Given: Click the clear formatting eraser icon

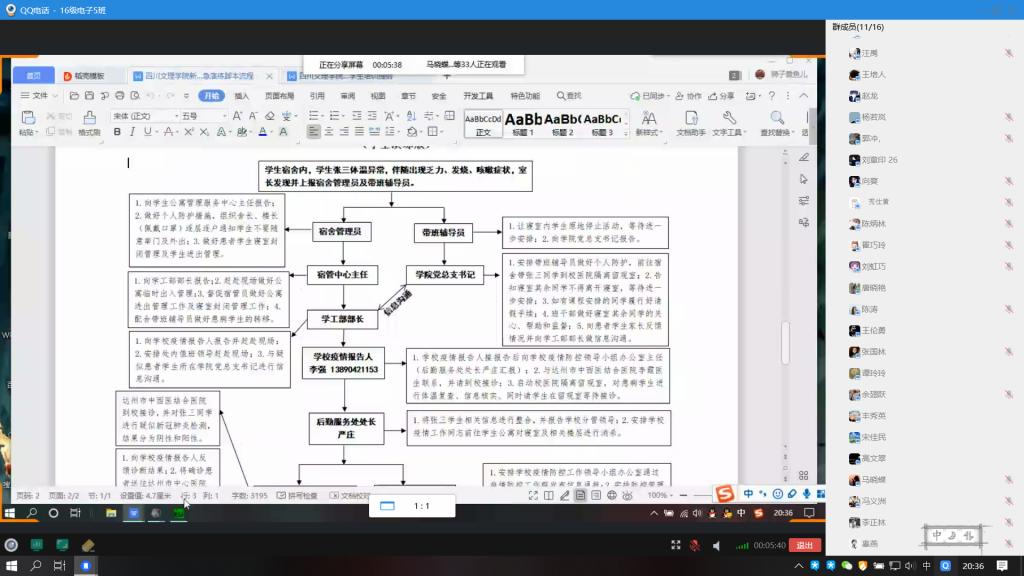Looking at the screenshot, I should point(268,116).
